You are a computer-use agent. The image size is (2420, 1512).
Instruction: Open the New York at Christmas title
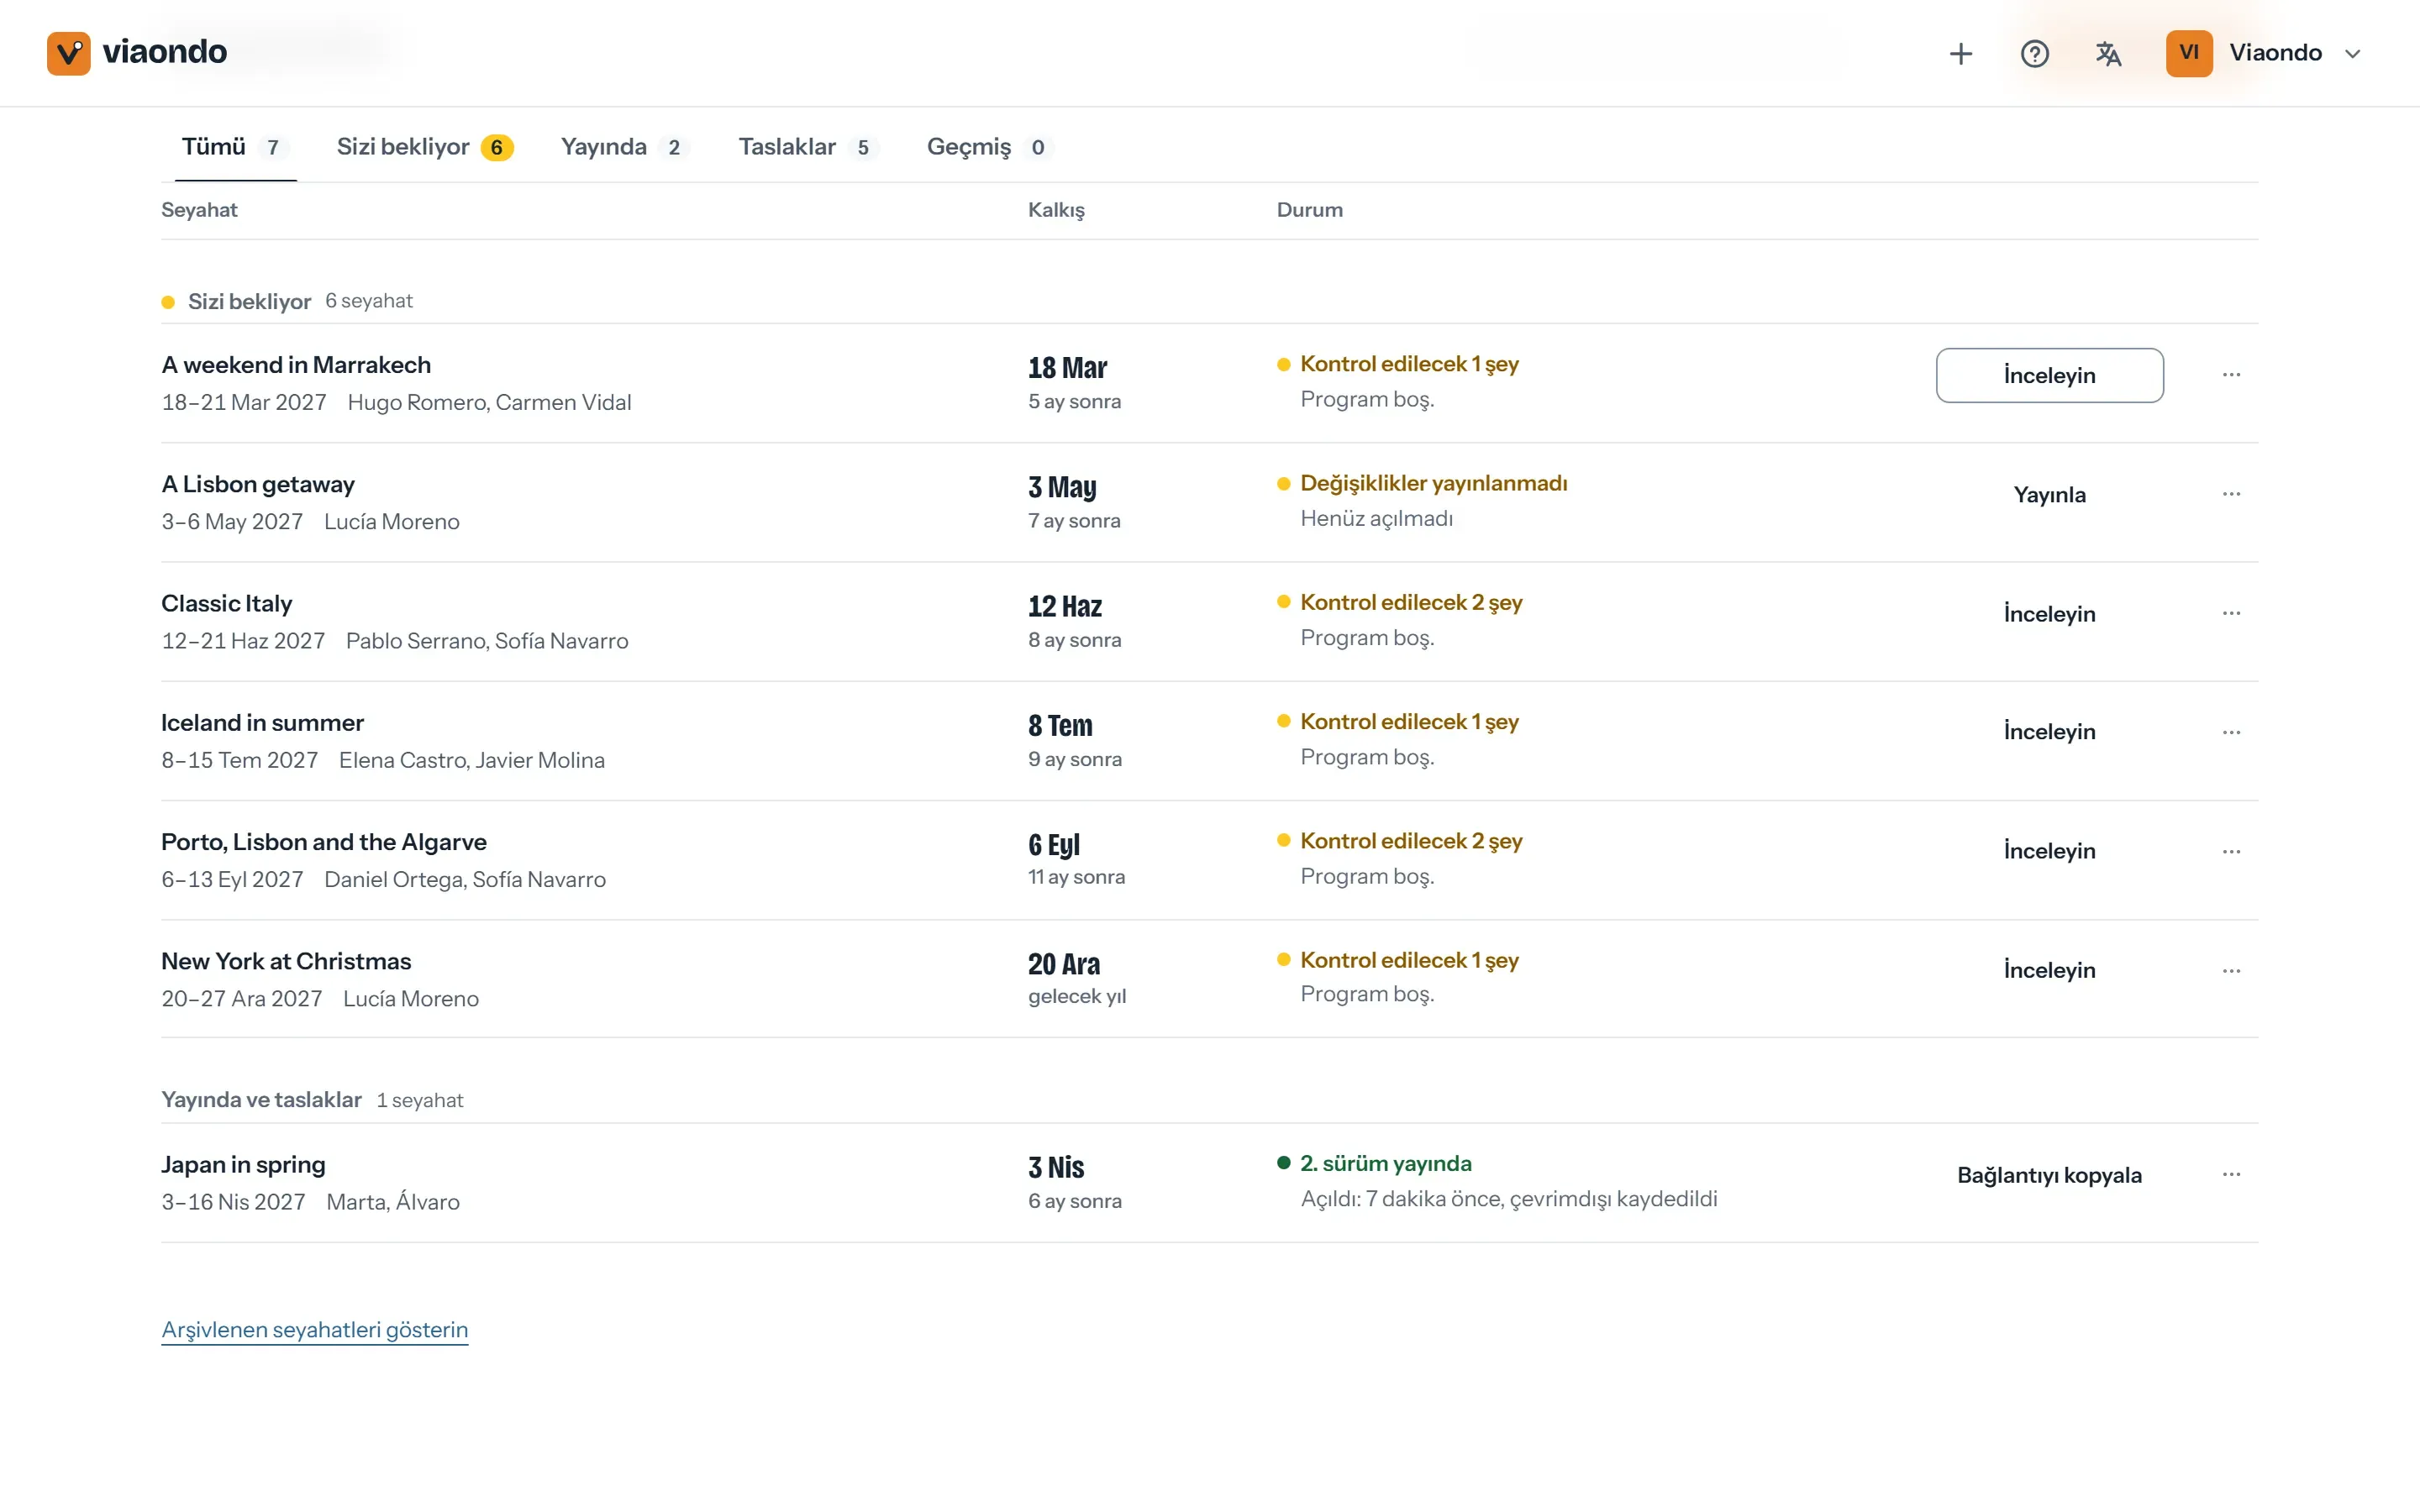pos(286,961)
